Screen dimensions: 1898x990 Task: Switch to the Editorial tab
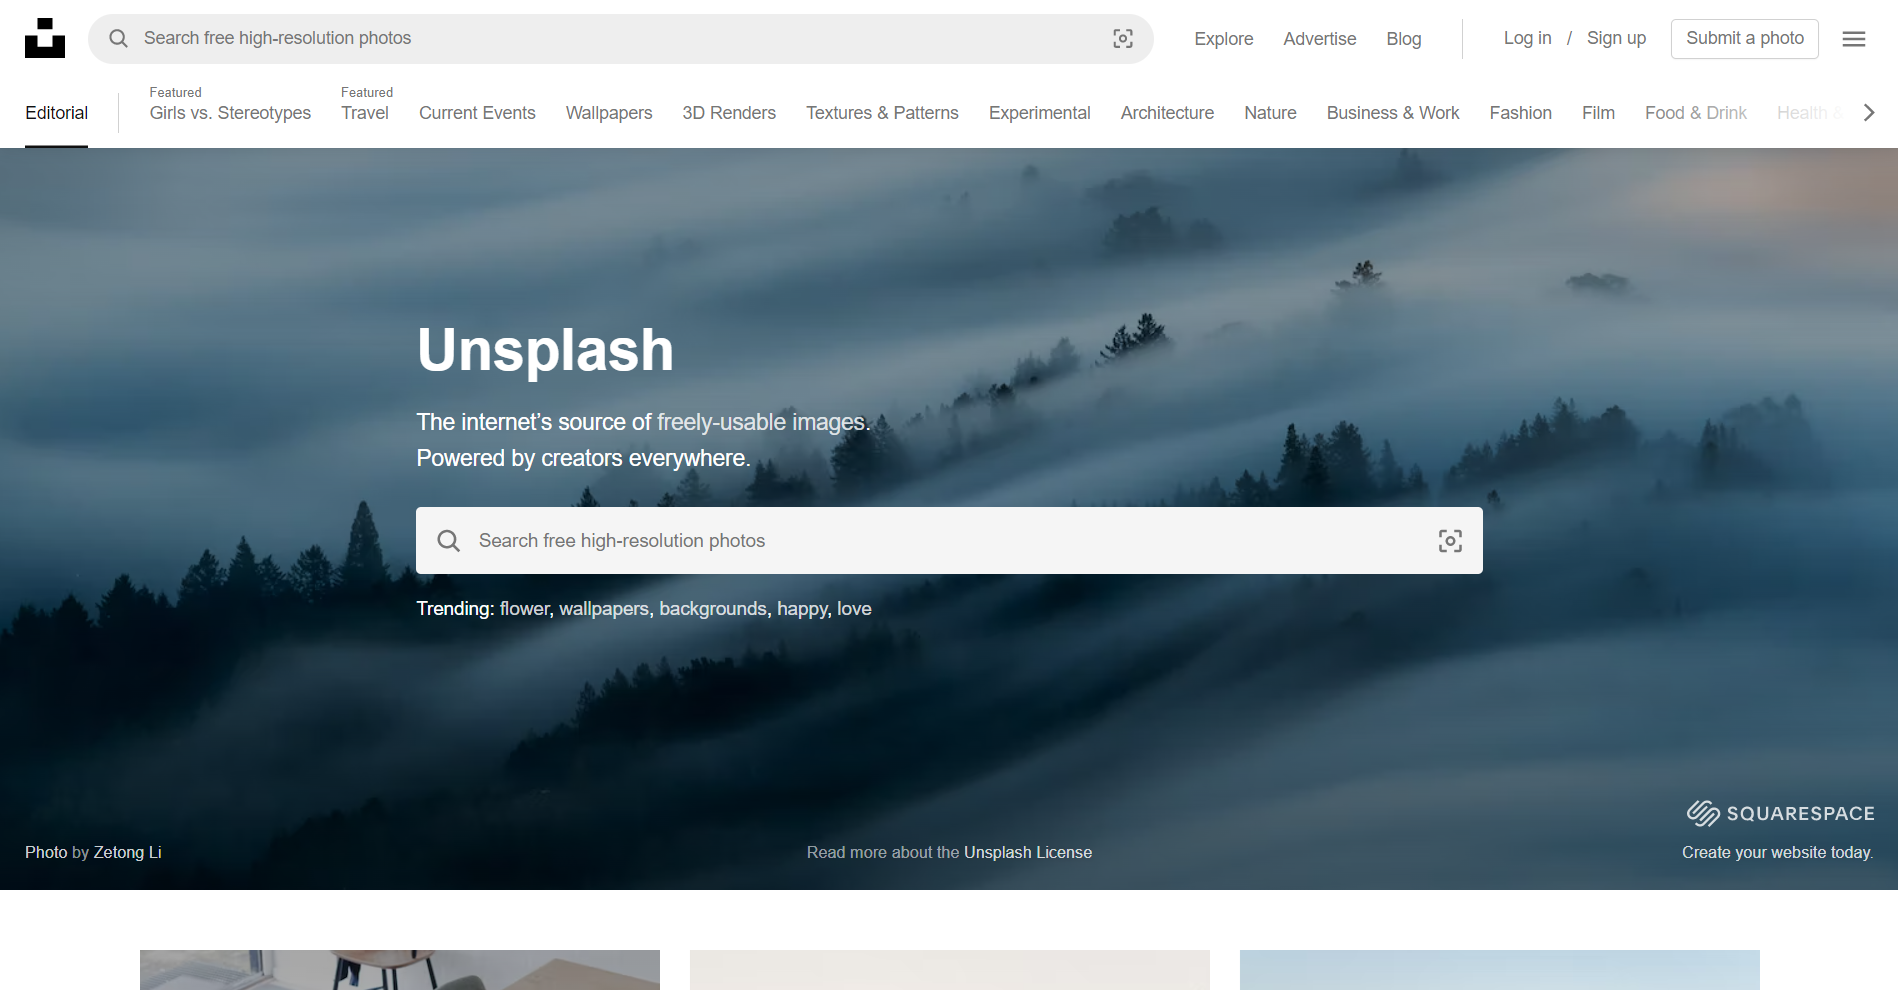pyautogui.click(x=56, y=112)
